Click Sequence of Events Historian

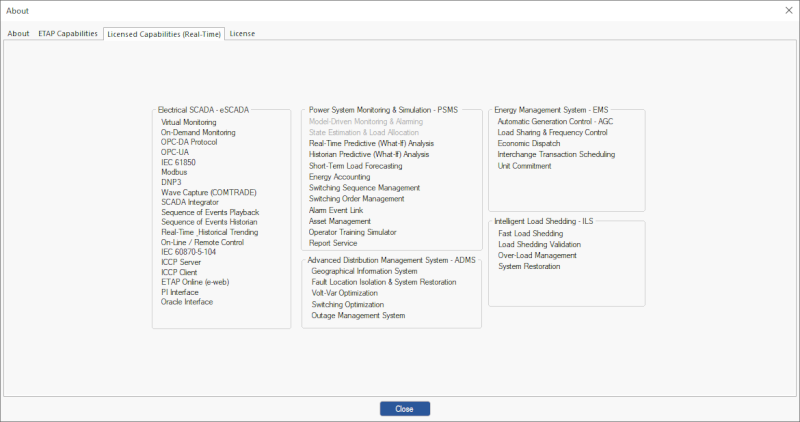[x=209, y=222]
